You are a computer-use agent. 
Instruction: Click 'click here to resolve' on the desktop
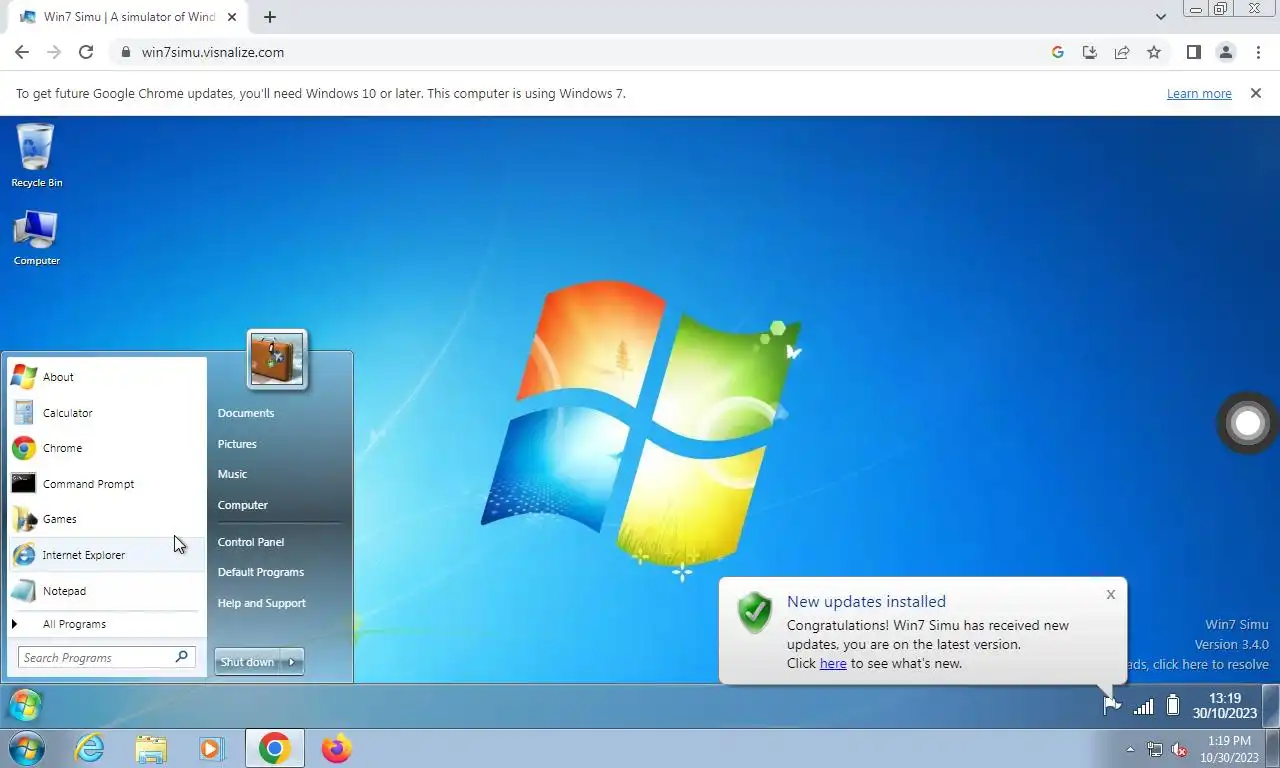(1210, 664)
